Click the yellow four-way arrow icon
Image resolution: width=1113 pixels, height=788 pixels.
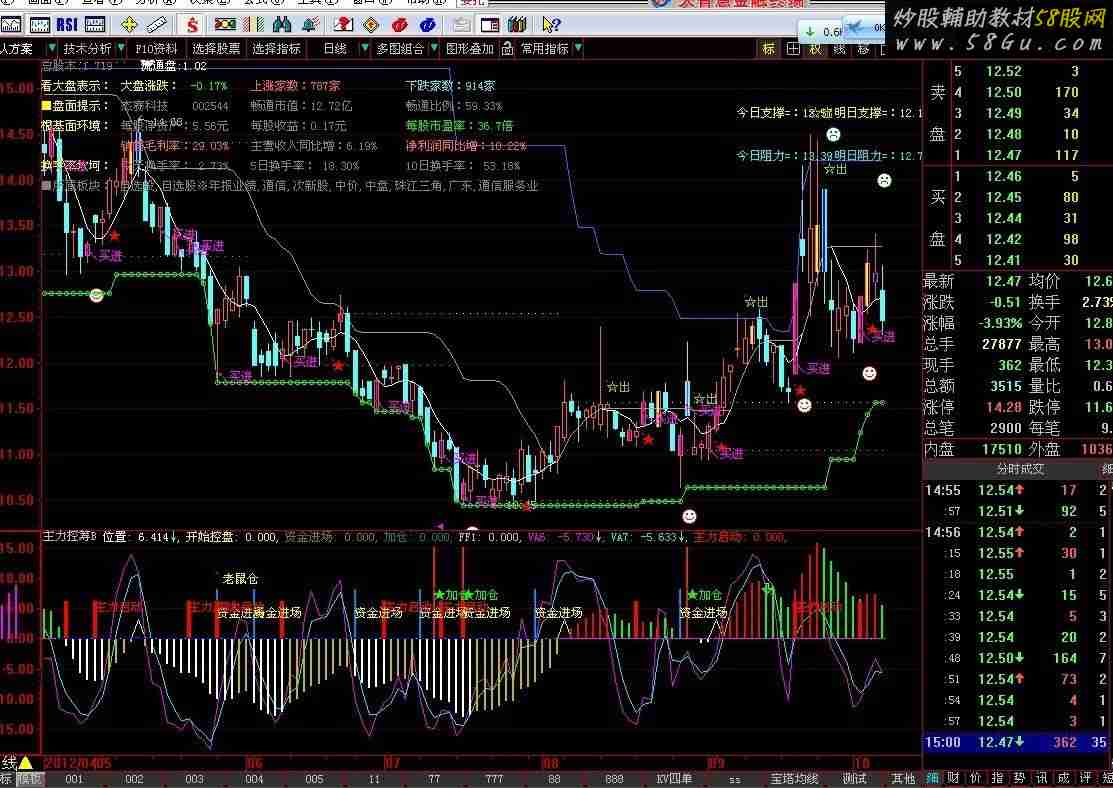(129, 24)
